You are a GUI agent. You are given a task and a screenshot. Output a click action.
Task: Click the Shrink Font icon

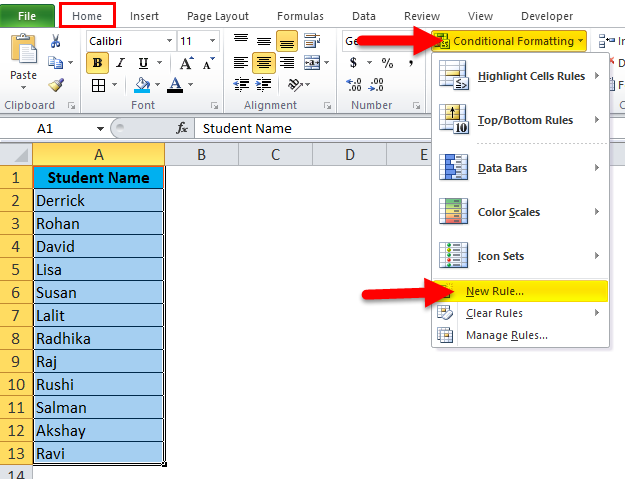tap(208, 63)
